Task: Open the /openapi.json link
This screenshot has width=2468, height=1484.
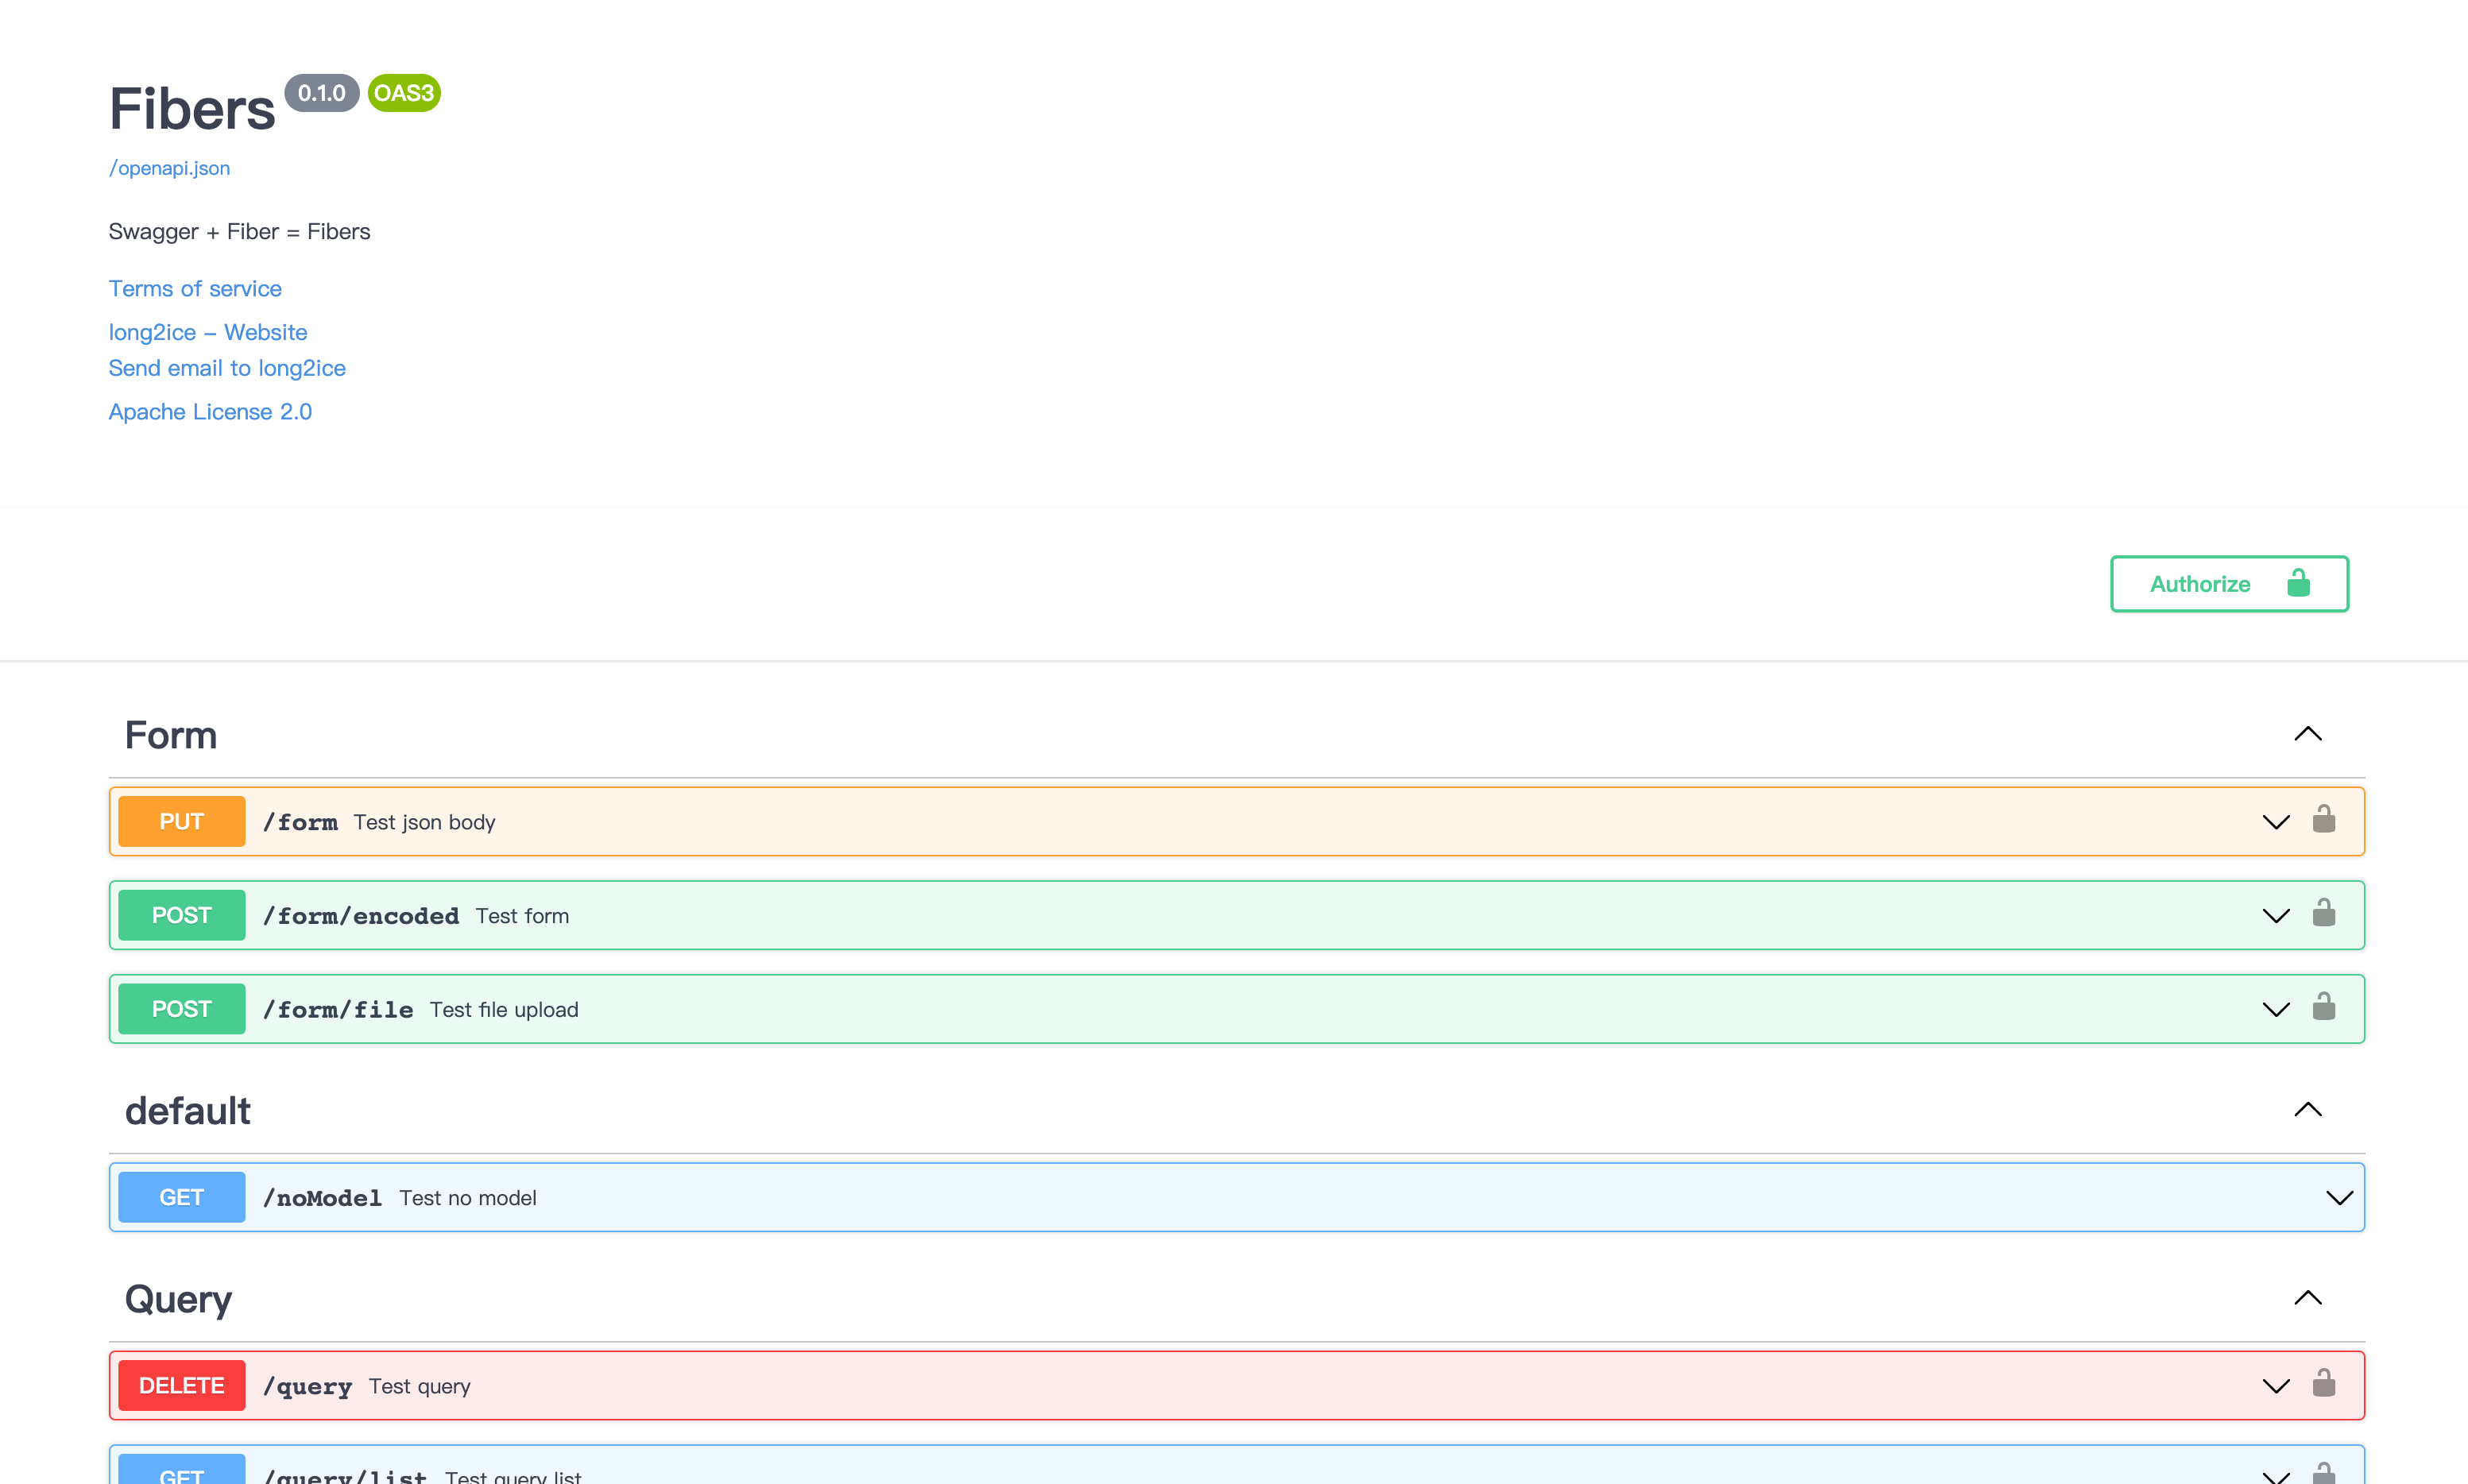Action: (x=169, y=168)
